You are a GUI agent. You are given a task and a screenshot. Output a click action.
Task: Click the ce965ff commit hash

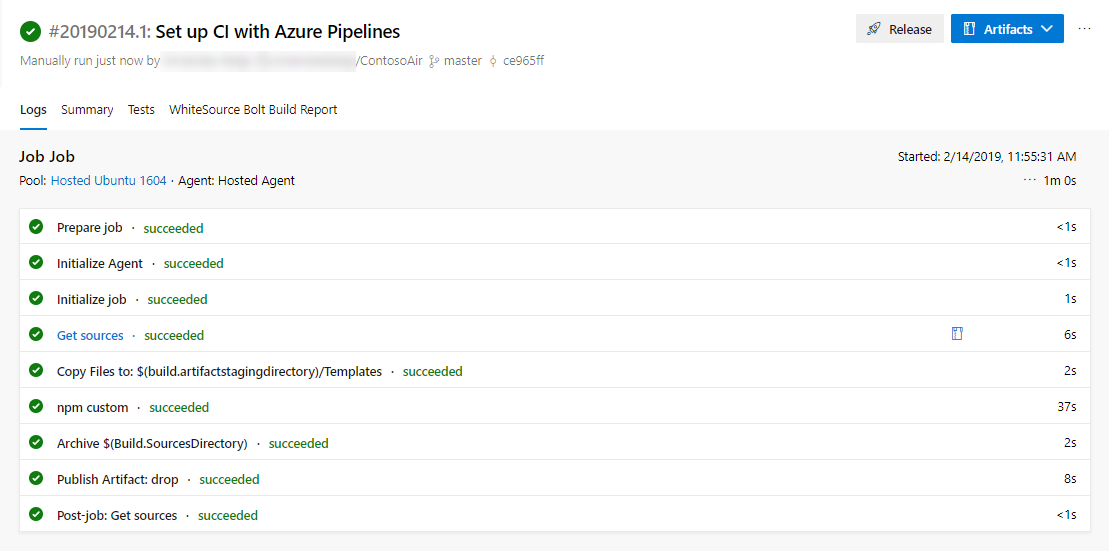pos(523,61)
